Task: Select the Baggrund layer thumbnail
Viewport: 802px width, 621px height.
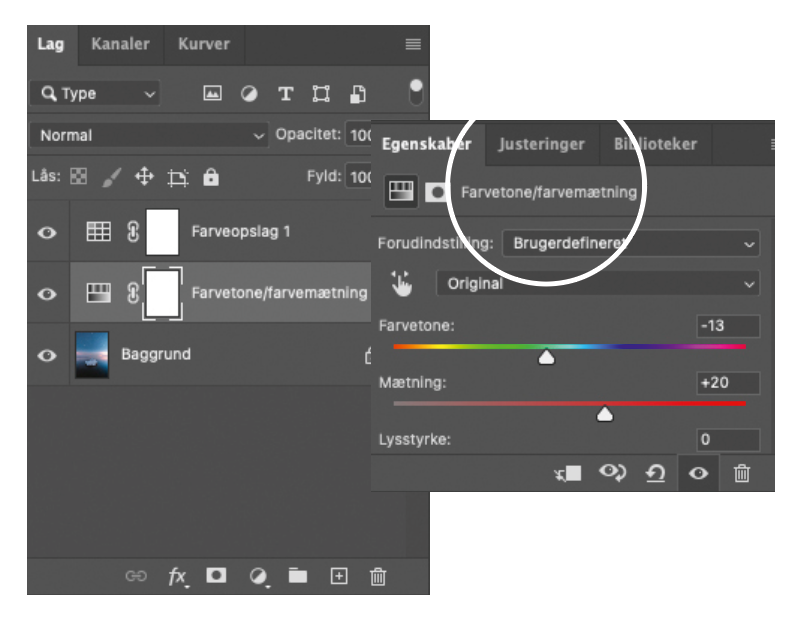Action: 92,354
